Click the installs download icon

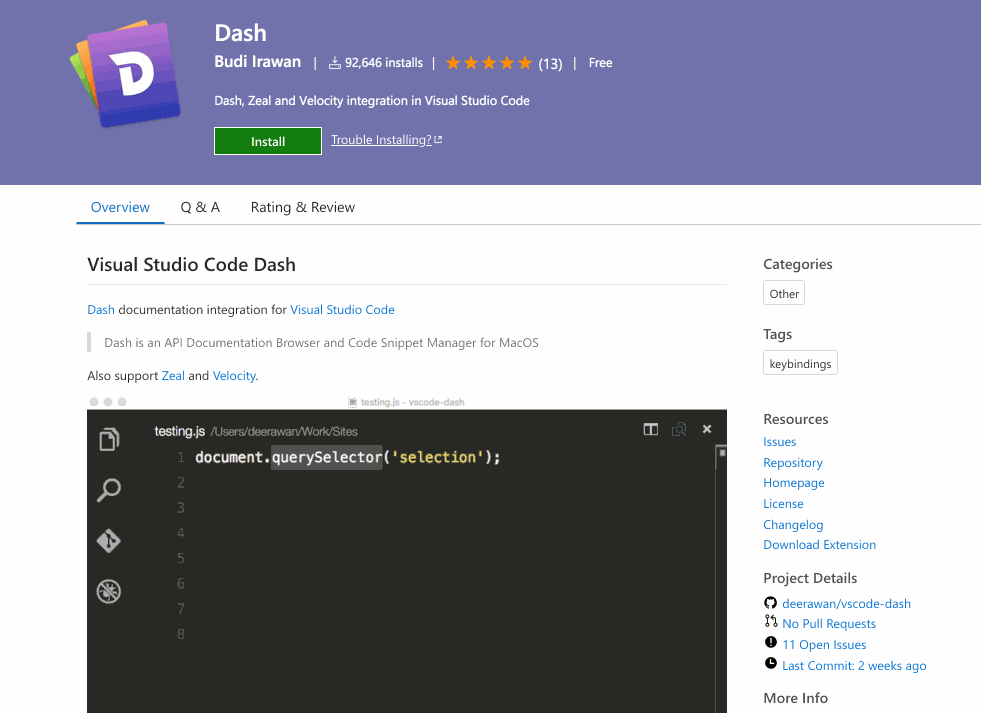(335, 63)
